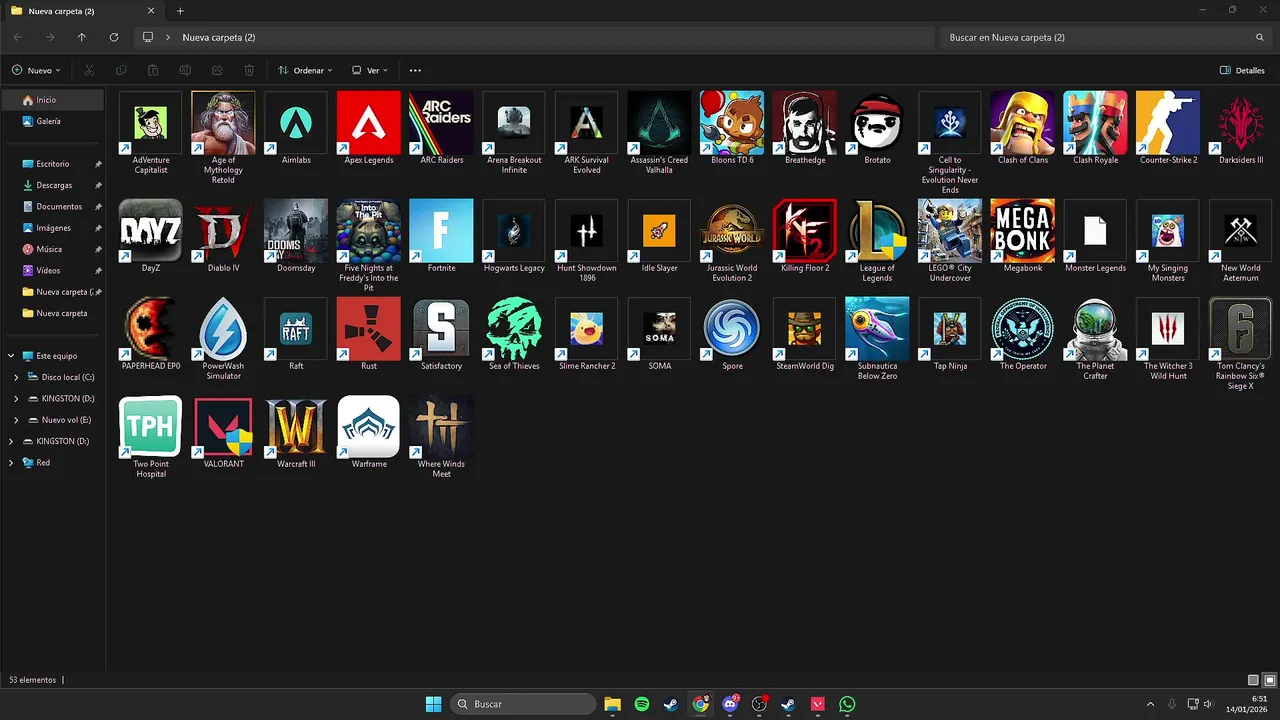The image size is (1280, 720).
Task: Select the Clash Royale shortcut
Action: [1095, 123]
